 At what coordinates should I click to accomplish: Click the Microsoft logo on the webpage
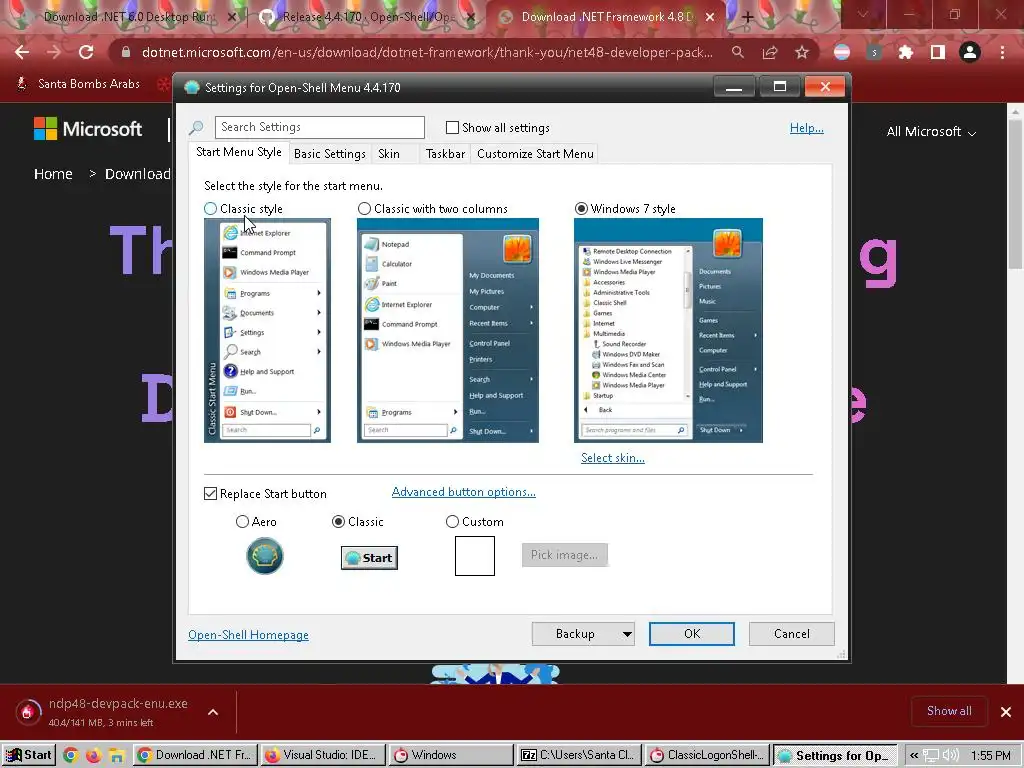(x=88, y=129)
